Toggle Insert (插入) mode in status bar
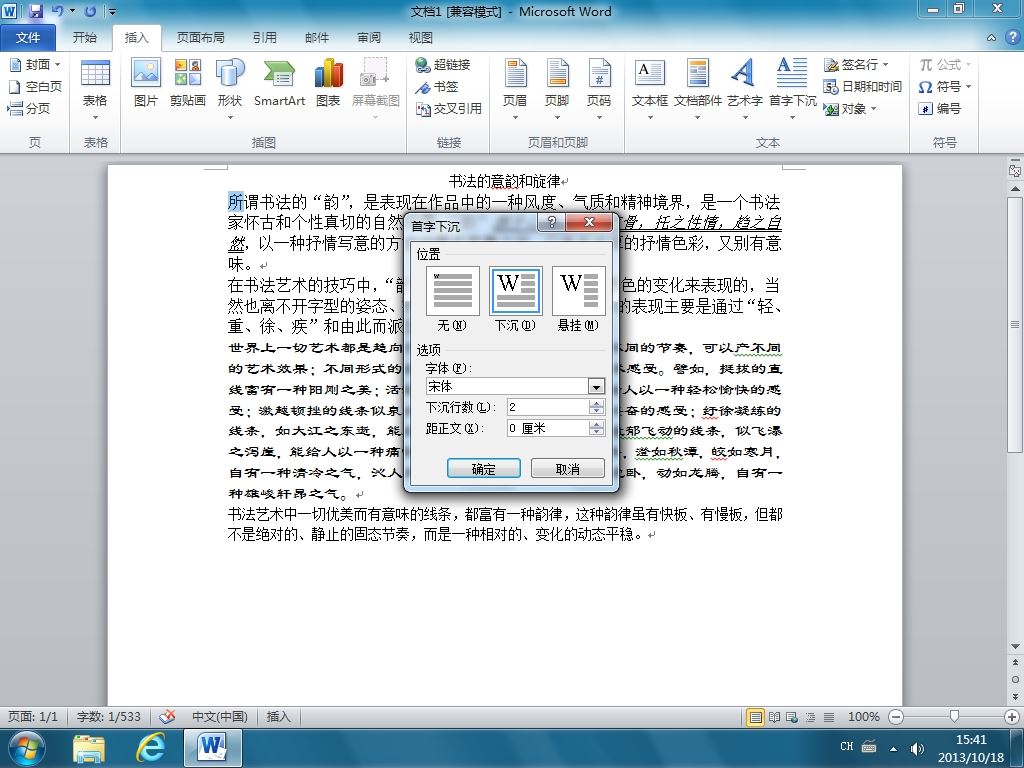The image size is (1024, 768). coord(278,716)
